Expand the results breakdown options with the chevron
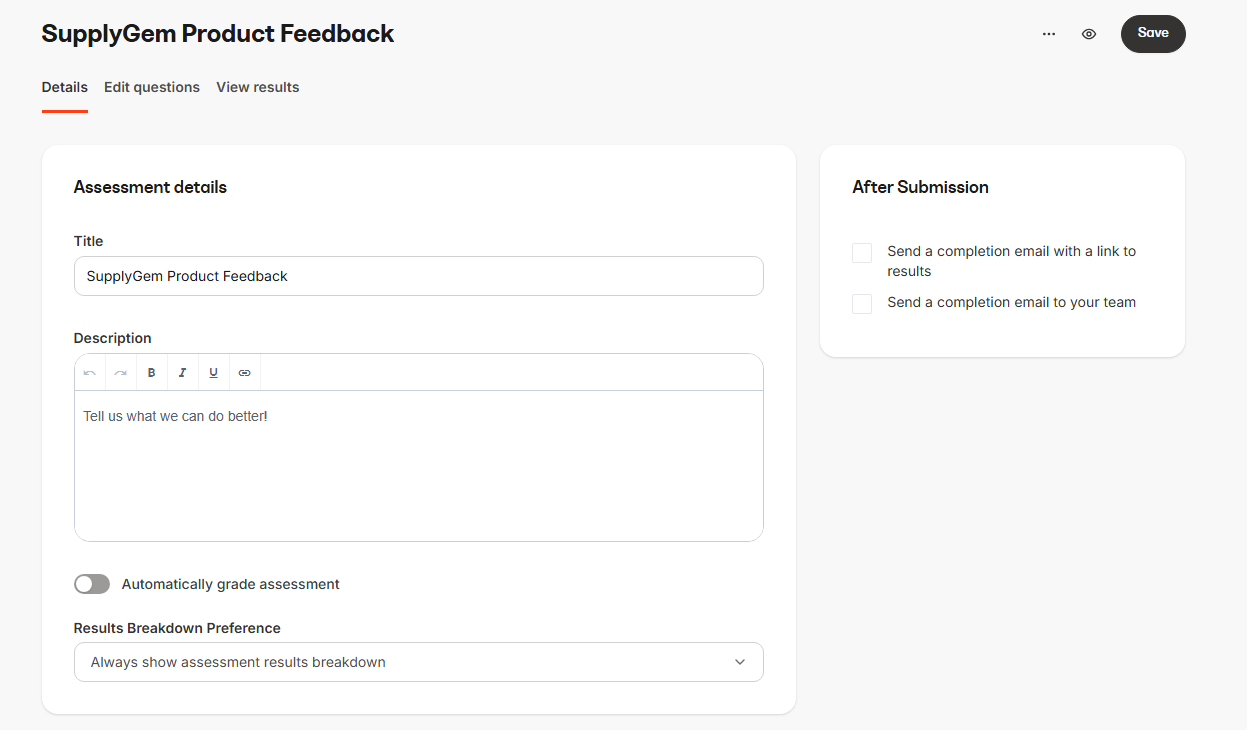1247x730 pixels. point(739,662)
